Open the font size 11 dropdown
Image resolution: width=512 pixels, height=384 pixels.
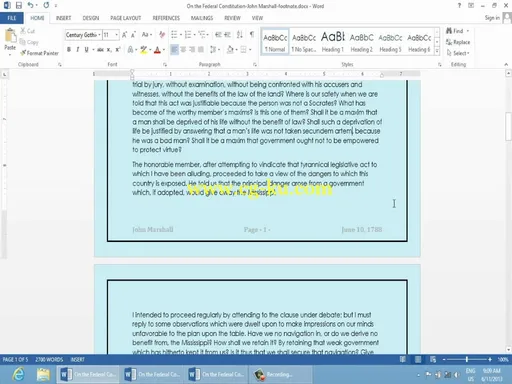click(x=117, y=35)
